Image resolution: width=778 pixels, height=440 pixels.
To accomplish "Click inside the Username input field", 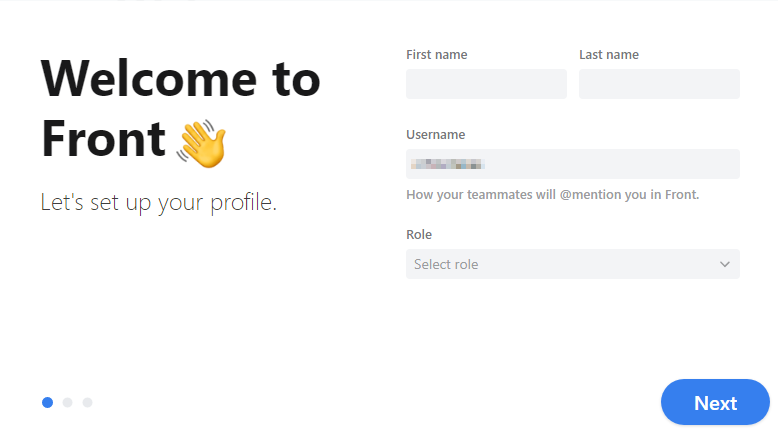I will 573,164.
